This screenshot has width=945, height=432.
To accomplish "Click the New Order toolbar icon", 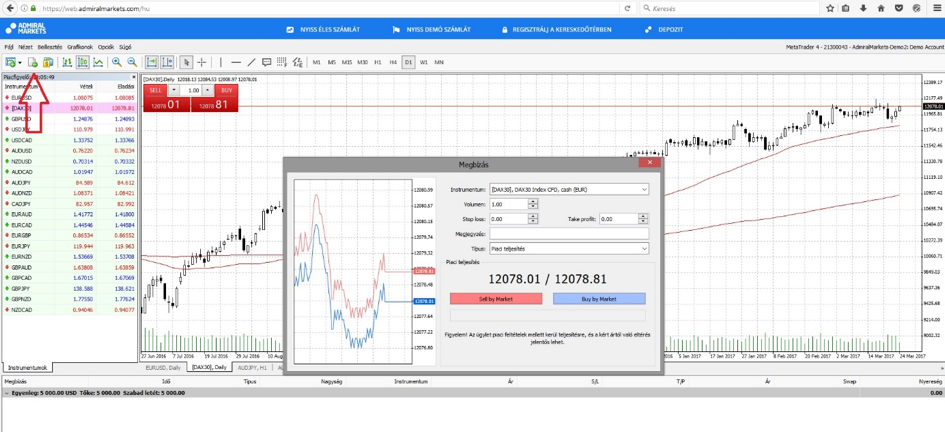I will point(33,62).
